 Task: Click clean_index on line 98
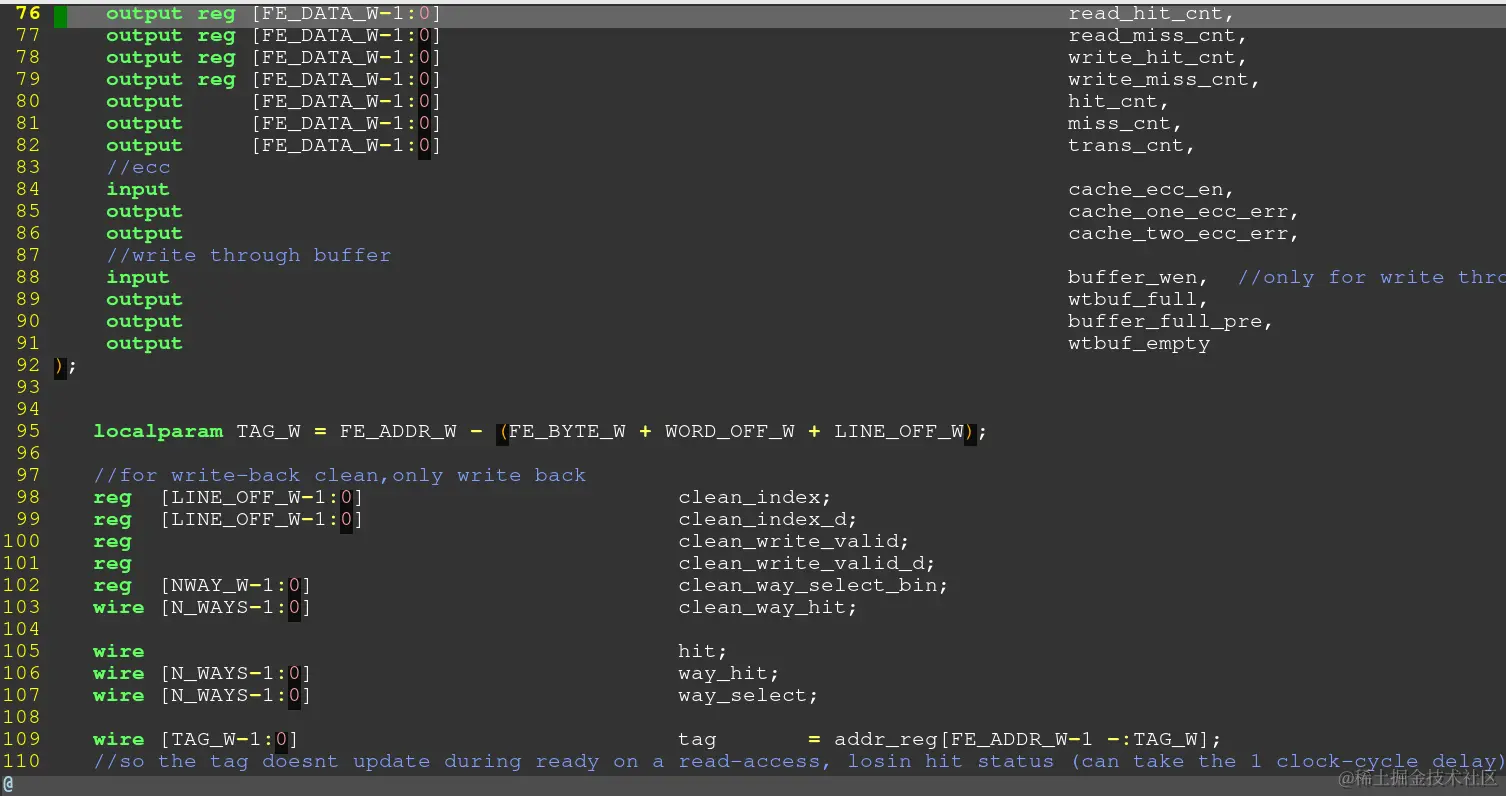click(750, 498)
